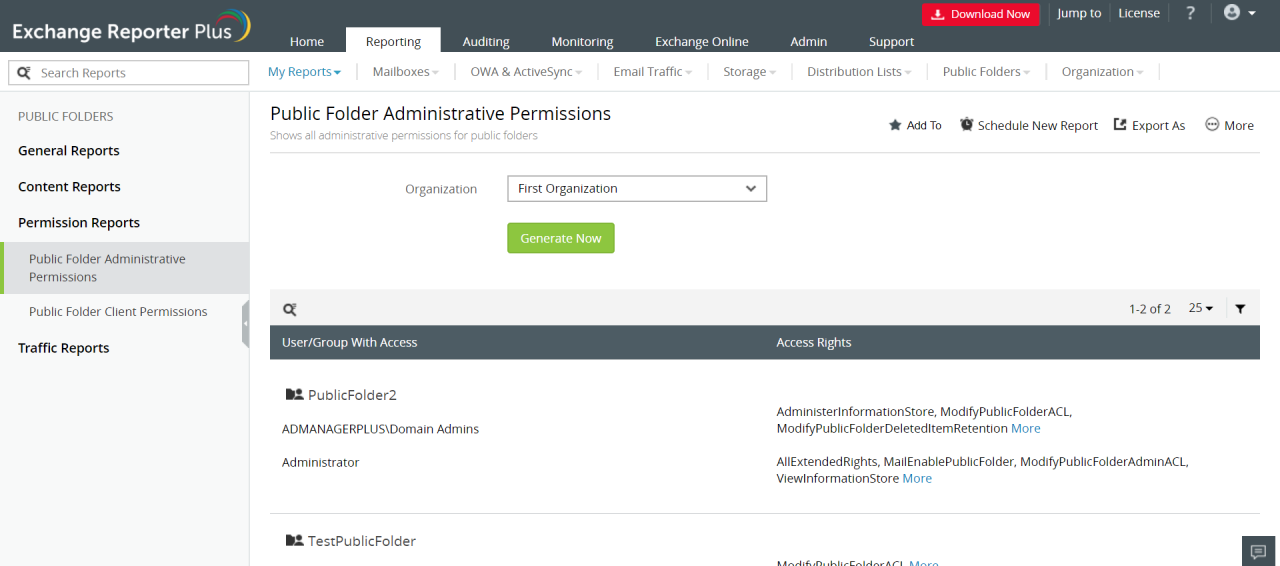Expand Traffic Reports in sidebar
Image resolution: width=1280 pixels, height=566 pixels.
point(64,348)
